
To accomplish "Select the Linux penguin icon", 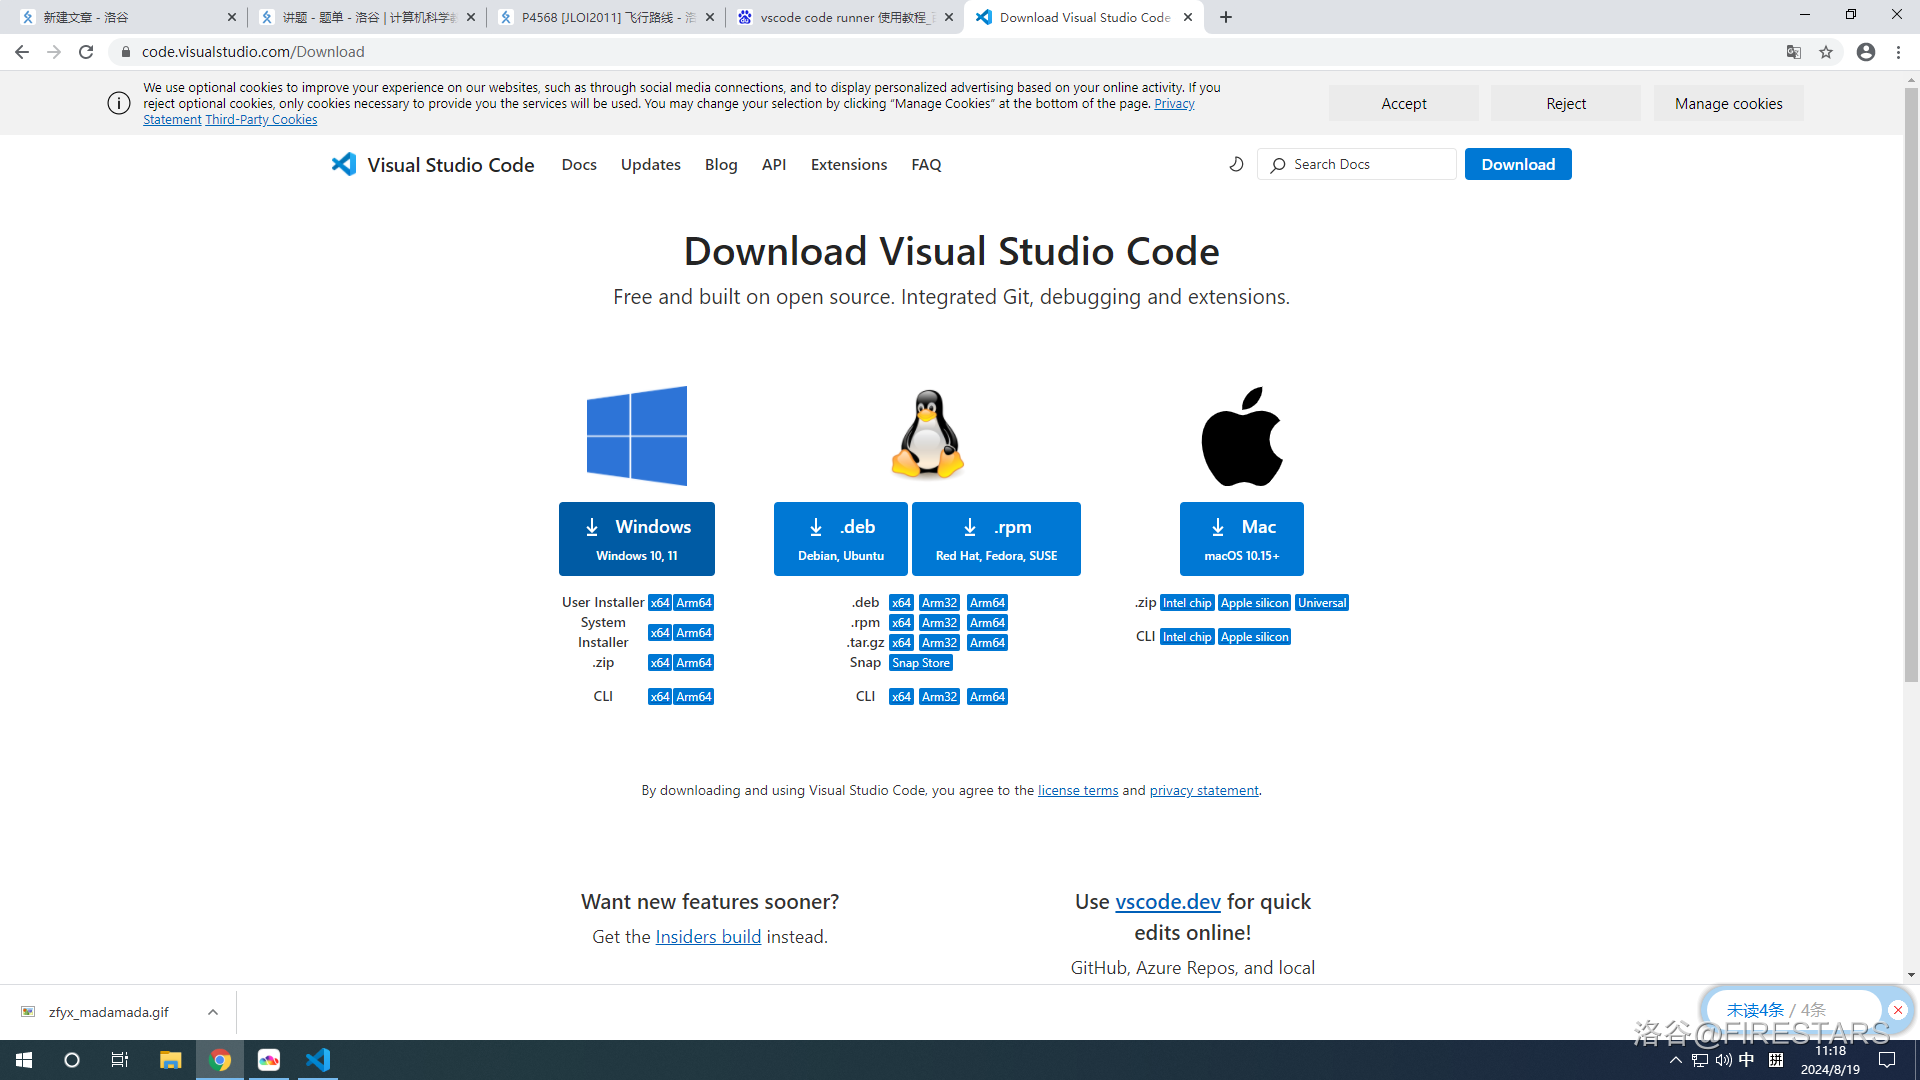I will pyautogui.click(x=927, y=434).
